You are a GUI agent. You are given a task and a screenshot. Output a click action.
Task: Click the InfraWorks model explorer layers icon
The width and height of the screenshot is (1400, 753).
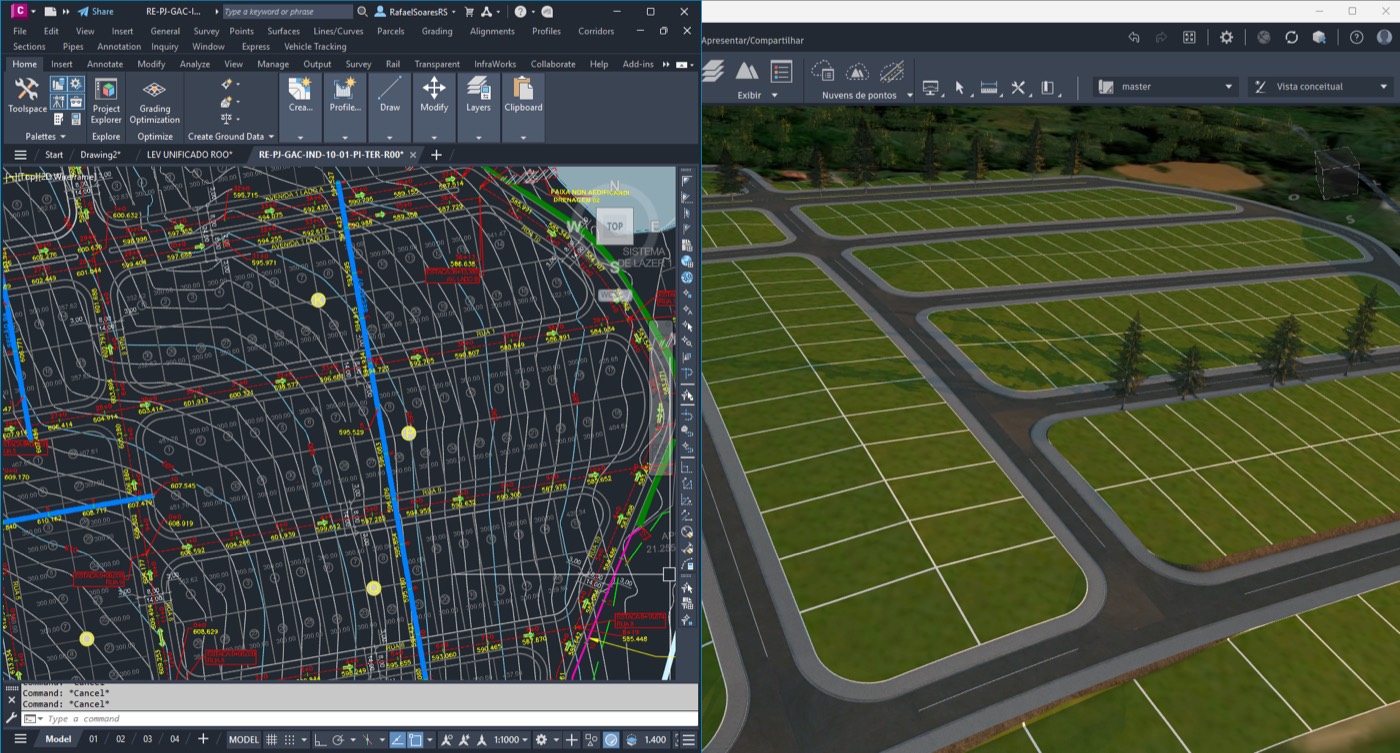713,71
